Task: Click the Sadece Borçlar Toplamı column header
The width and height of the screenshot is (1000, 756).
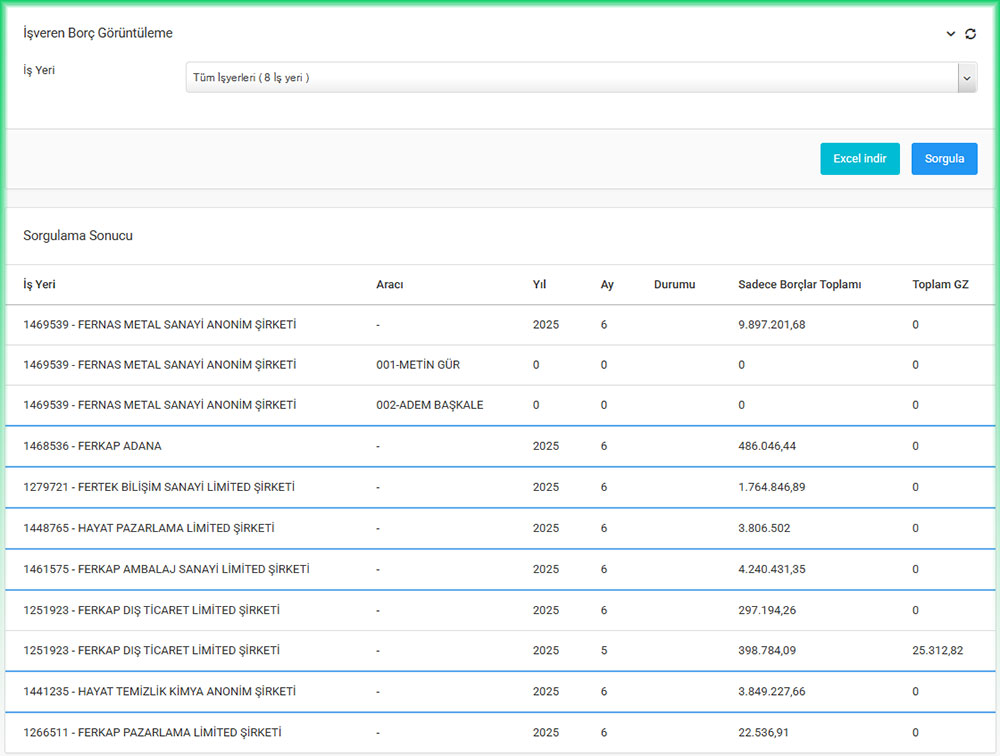Action: [799, 285]
